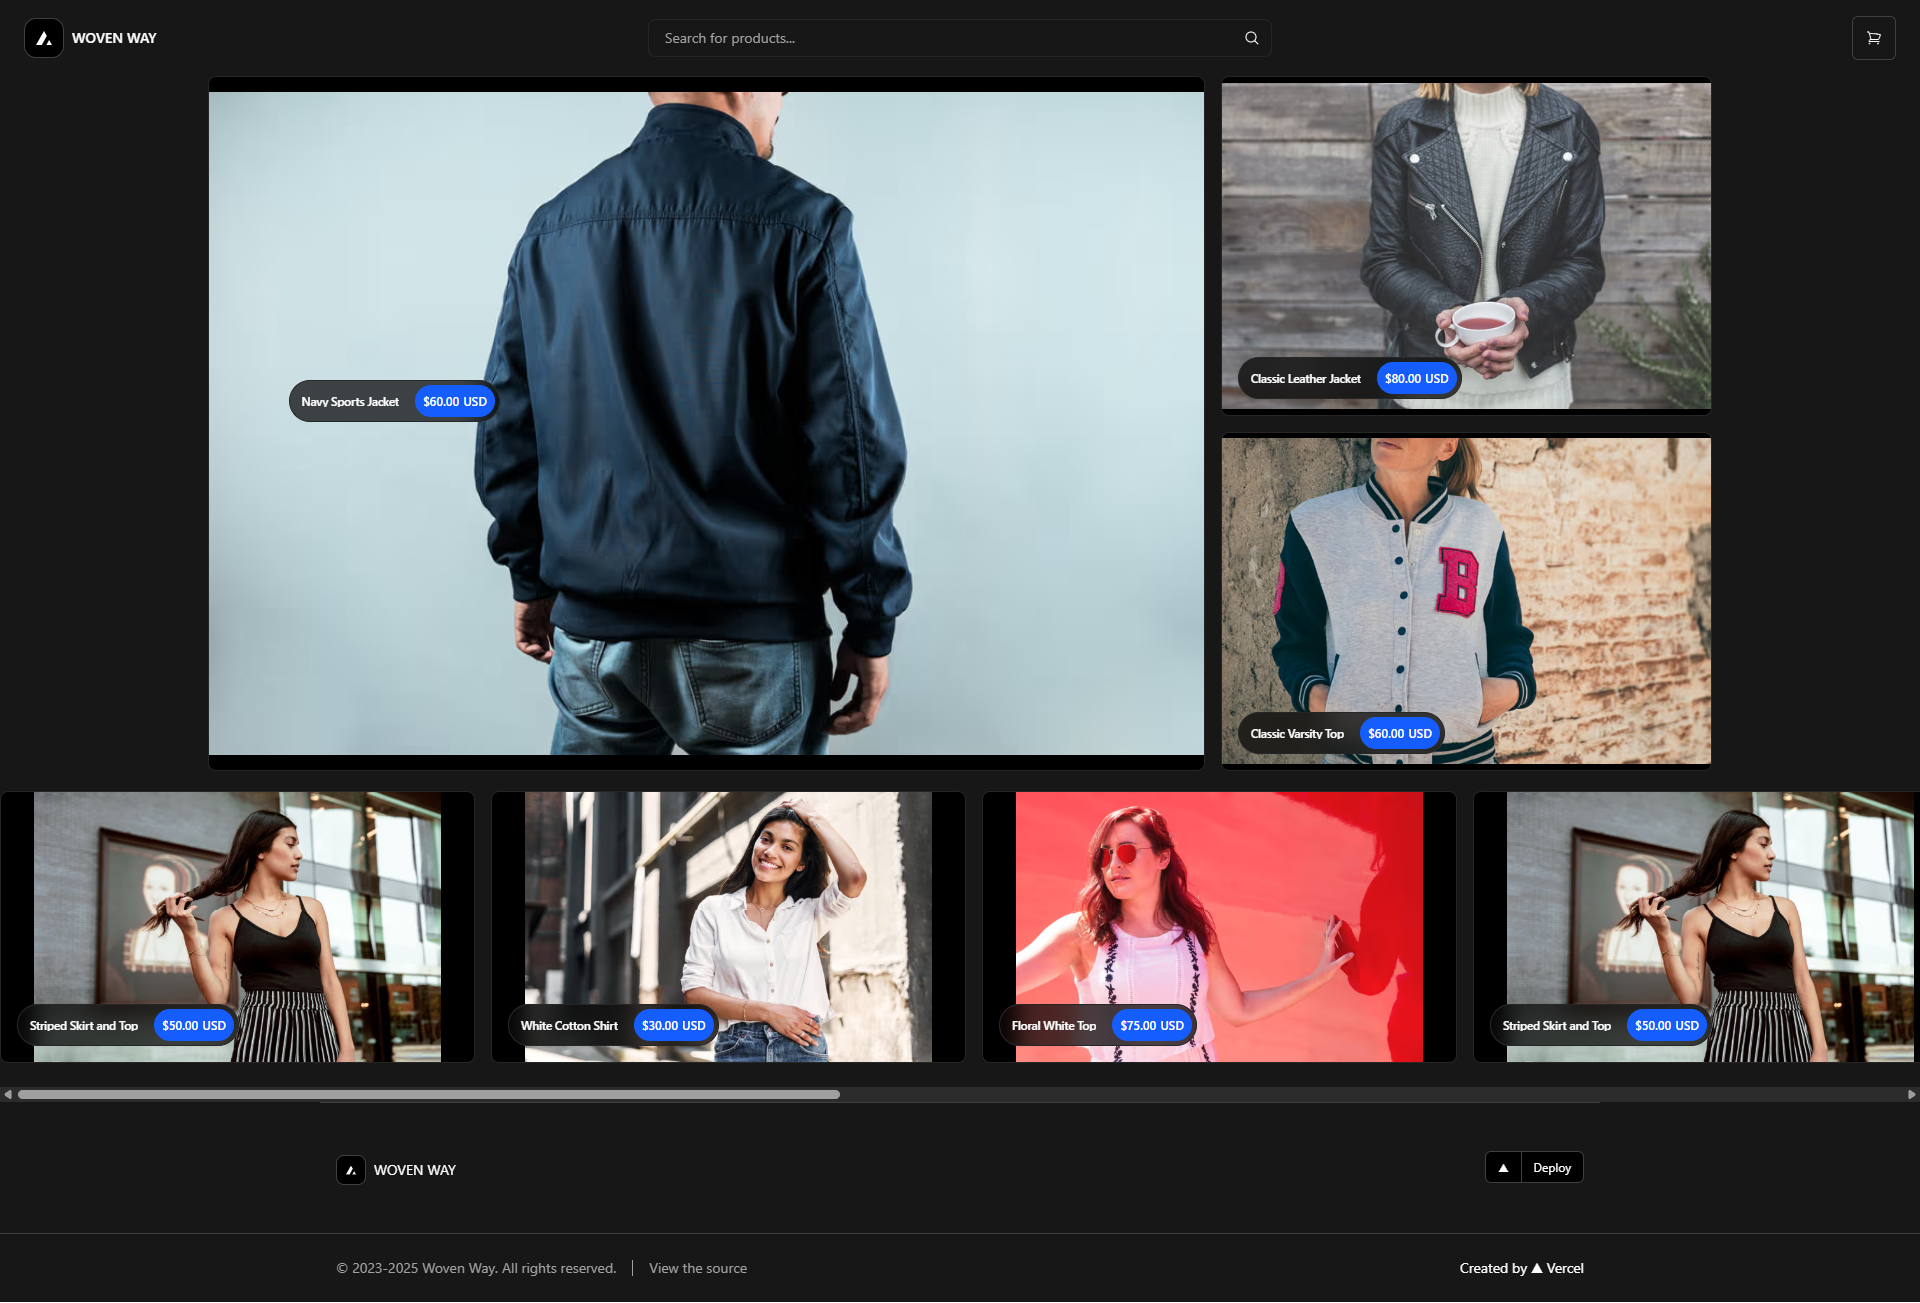Open the Classic Varsity Top product image
Screen dimensions: 1920x1303
coord(1466,601)
